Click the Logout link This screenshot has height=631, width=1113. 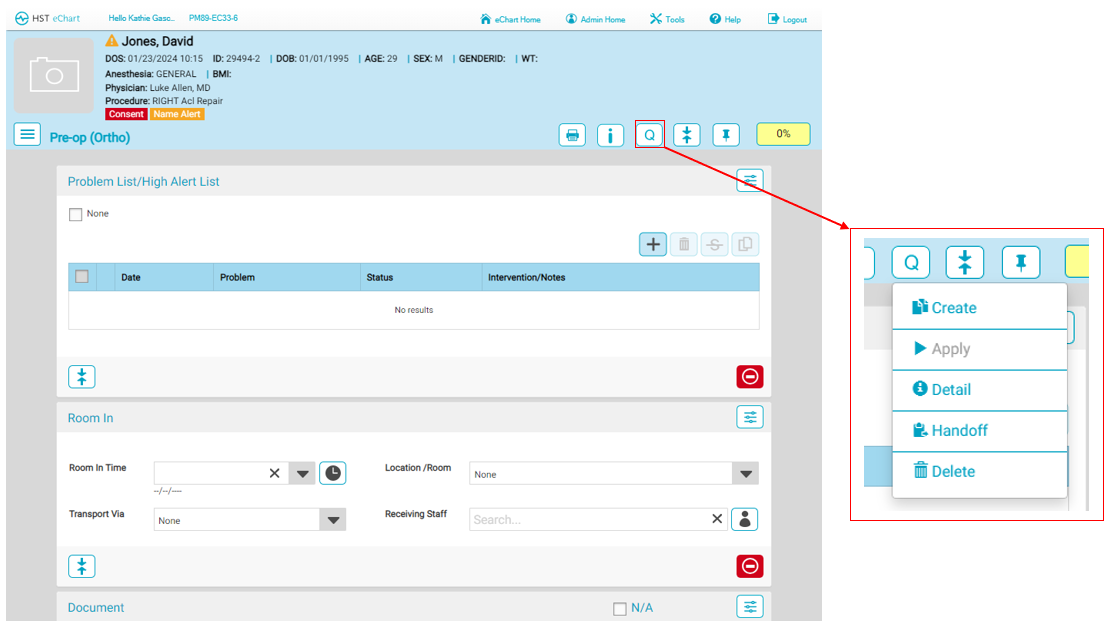[x=787, y=19]
